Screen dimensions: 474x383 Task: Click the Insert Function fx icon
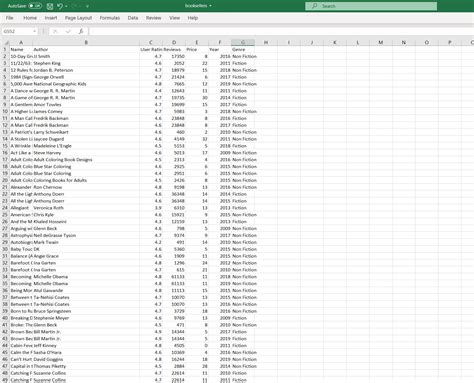pos(81,31)
